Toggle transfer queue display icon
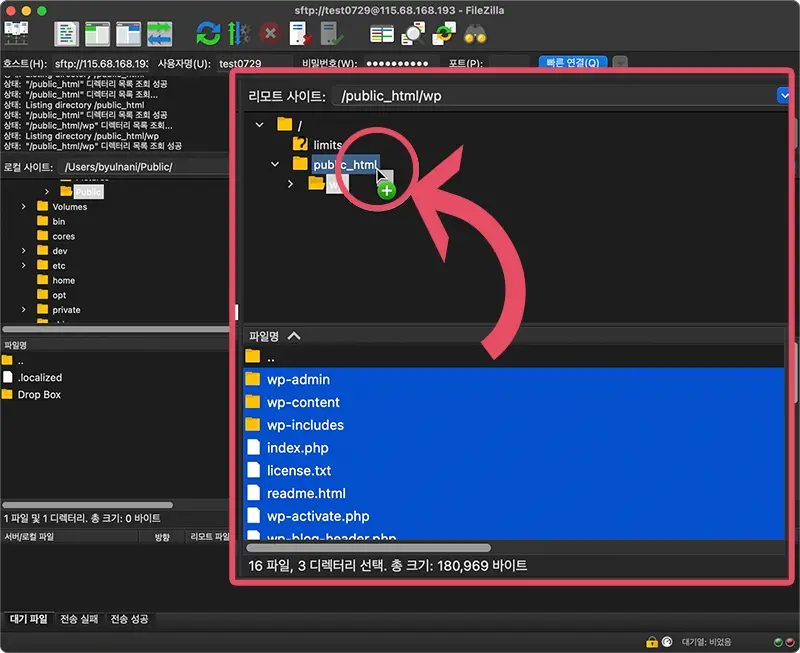The width and height of the screenshot is (800, 653). [159, 34]
